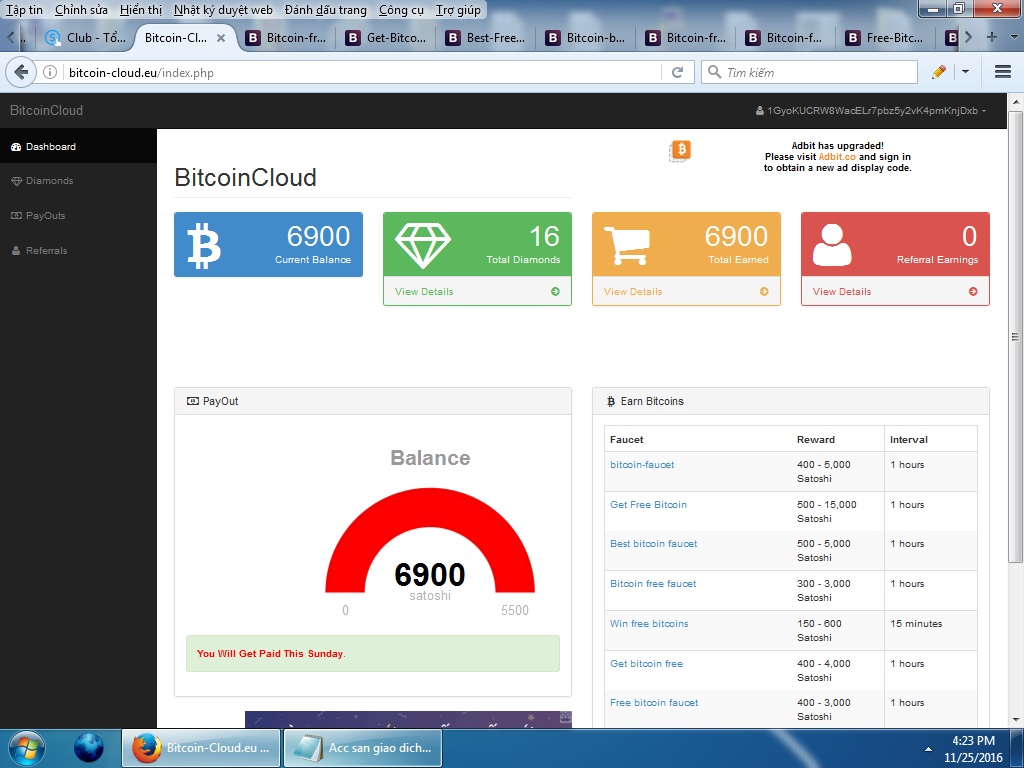Click the orange Adbit bitcoin icon
The height and width of the screenshot is (768, 1024).
(x=680, y=150)
